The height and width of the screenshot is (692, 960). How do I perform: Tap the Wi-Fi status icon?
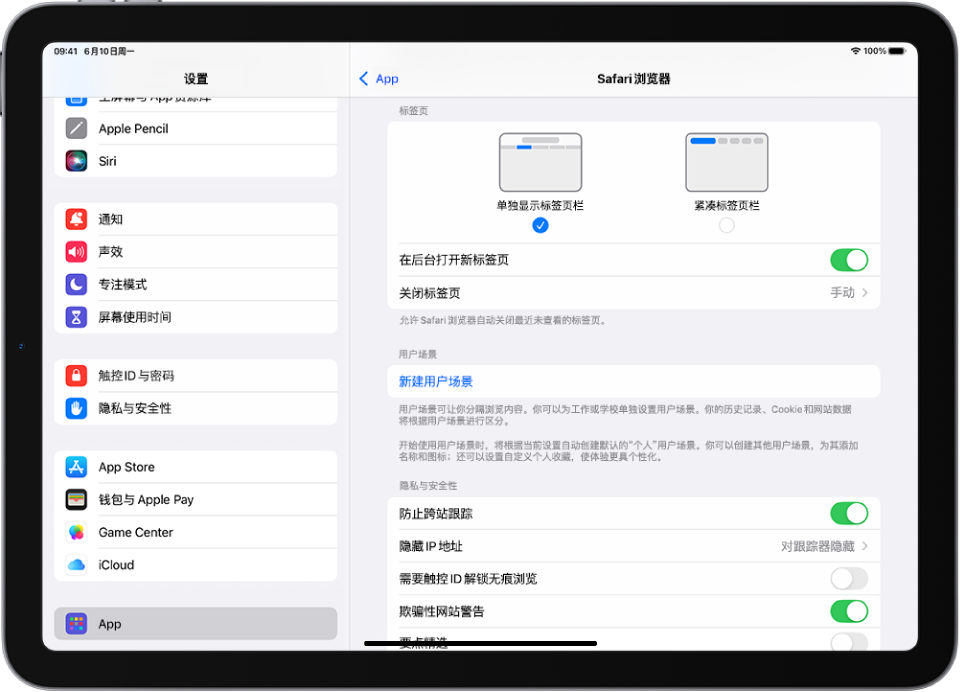(x=855, y=51)
